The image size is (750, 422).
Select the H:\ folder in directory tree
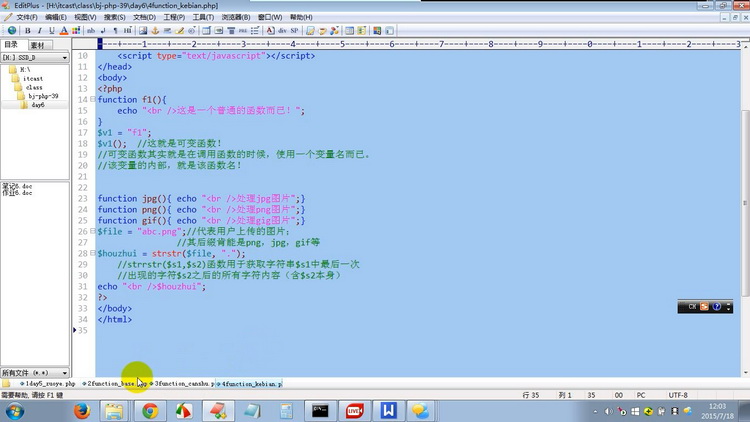click(20, 69)
